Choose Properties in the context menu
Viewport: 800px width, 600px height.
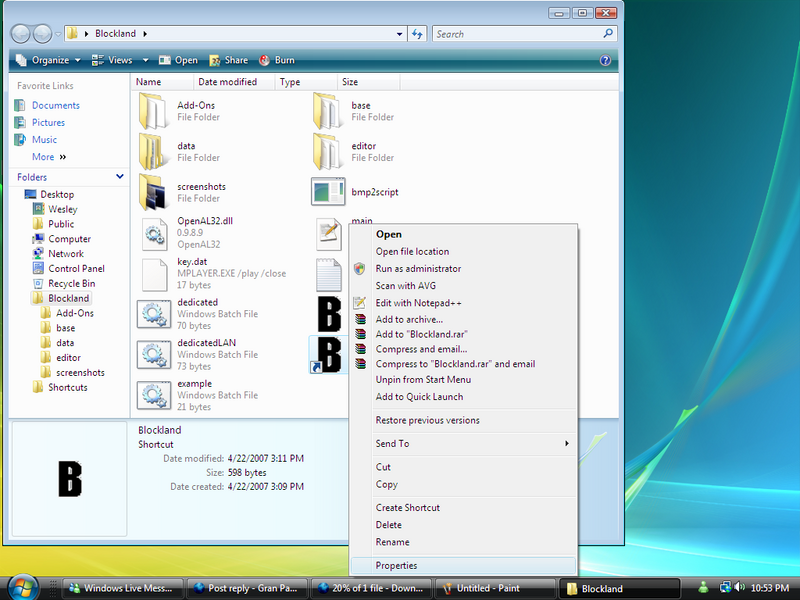click(x=396, y=565)
